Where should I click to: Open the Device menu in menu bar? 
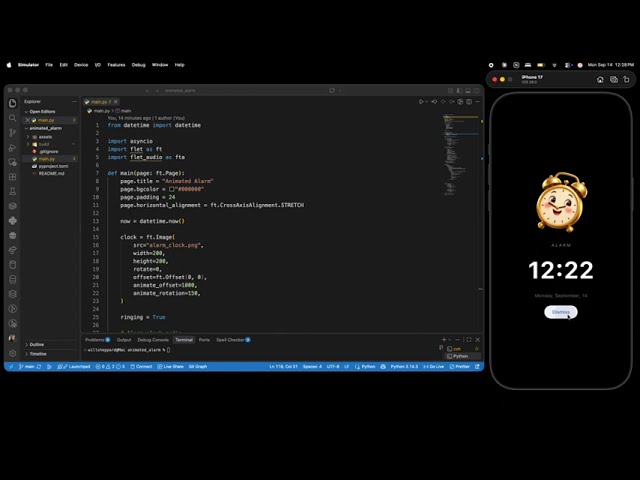81,65
